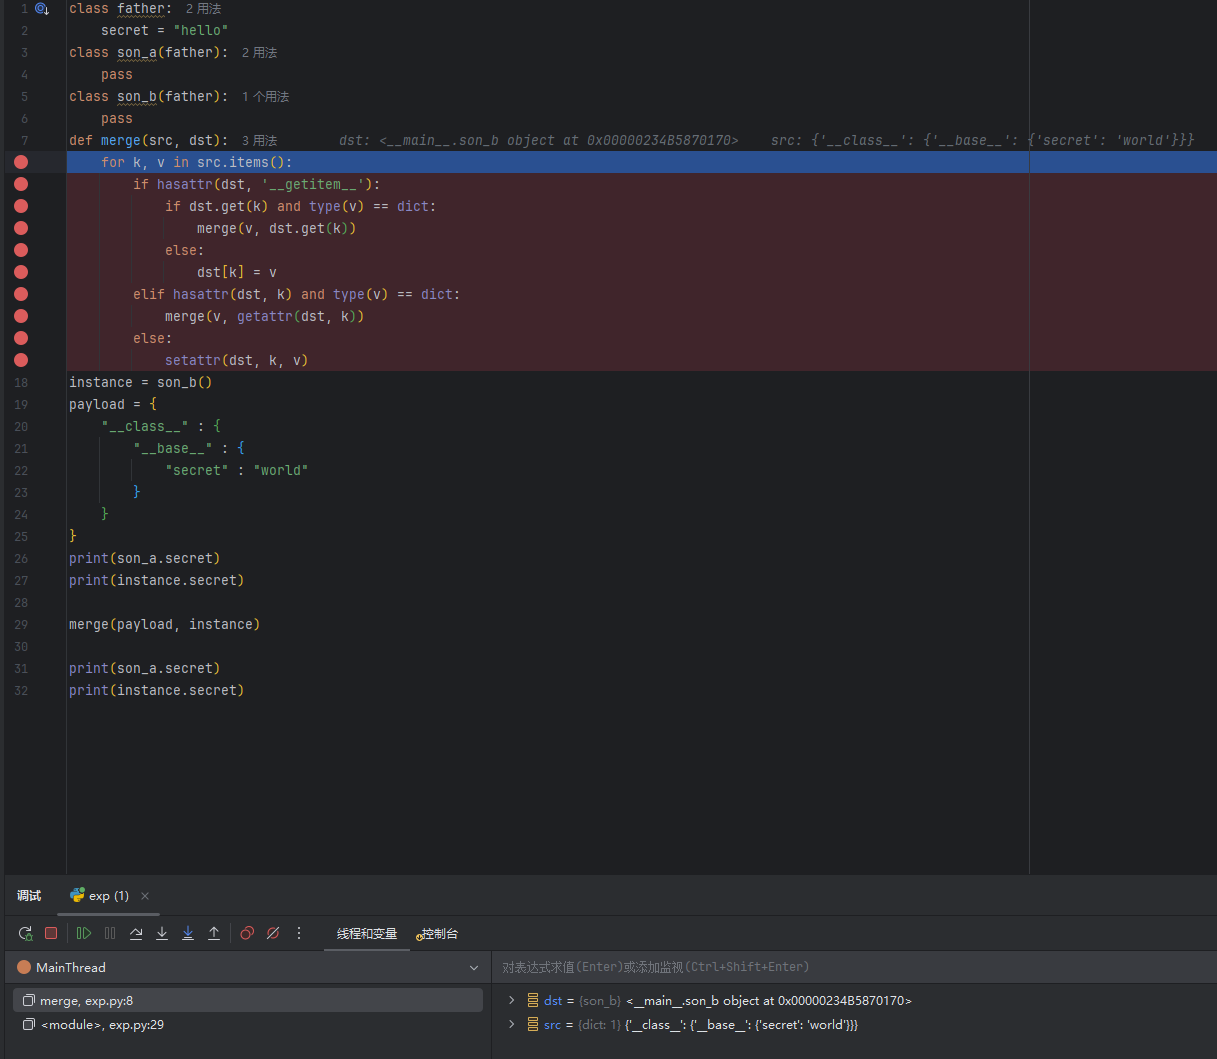The width and height of the screenshot is (1217, 1059).
Task: Expand the dst variable node
Action: [x=511, y=1000]
